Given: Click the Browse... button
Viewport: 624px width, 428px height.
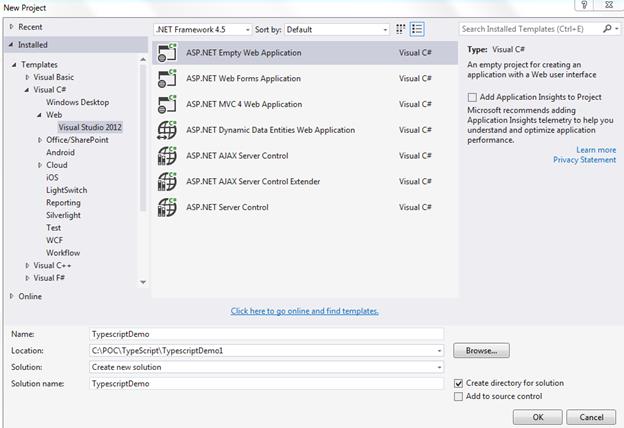Looking at the screenshot, I should (481, 351).
